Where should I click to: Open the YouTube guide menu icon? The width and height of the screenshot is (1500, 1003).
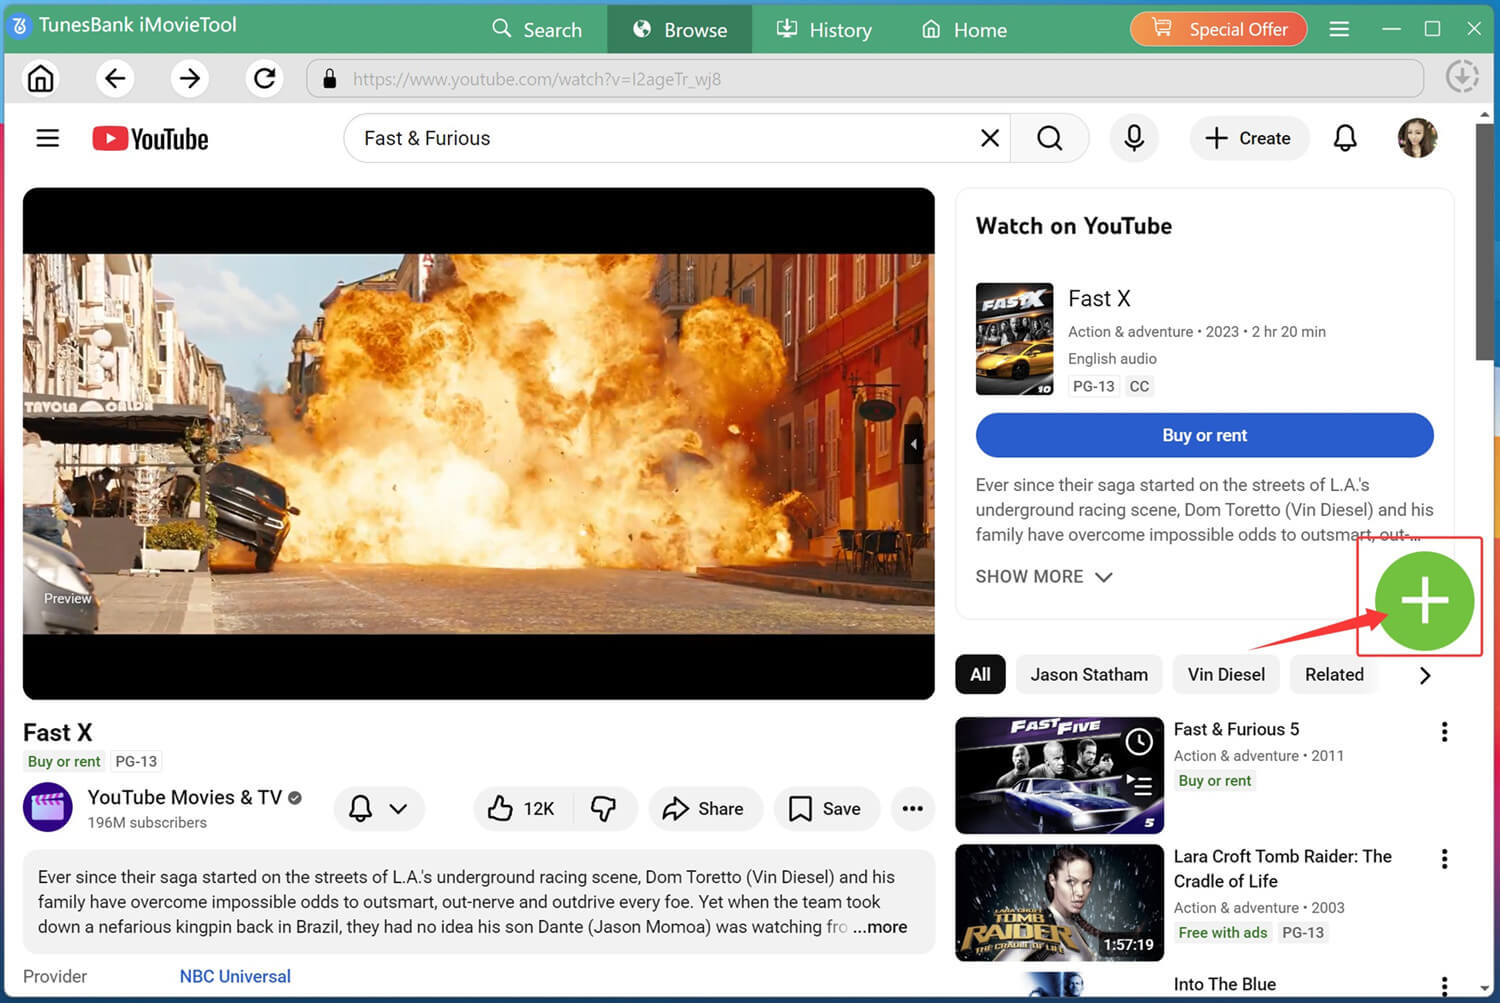[x=47, y=138]
